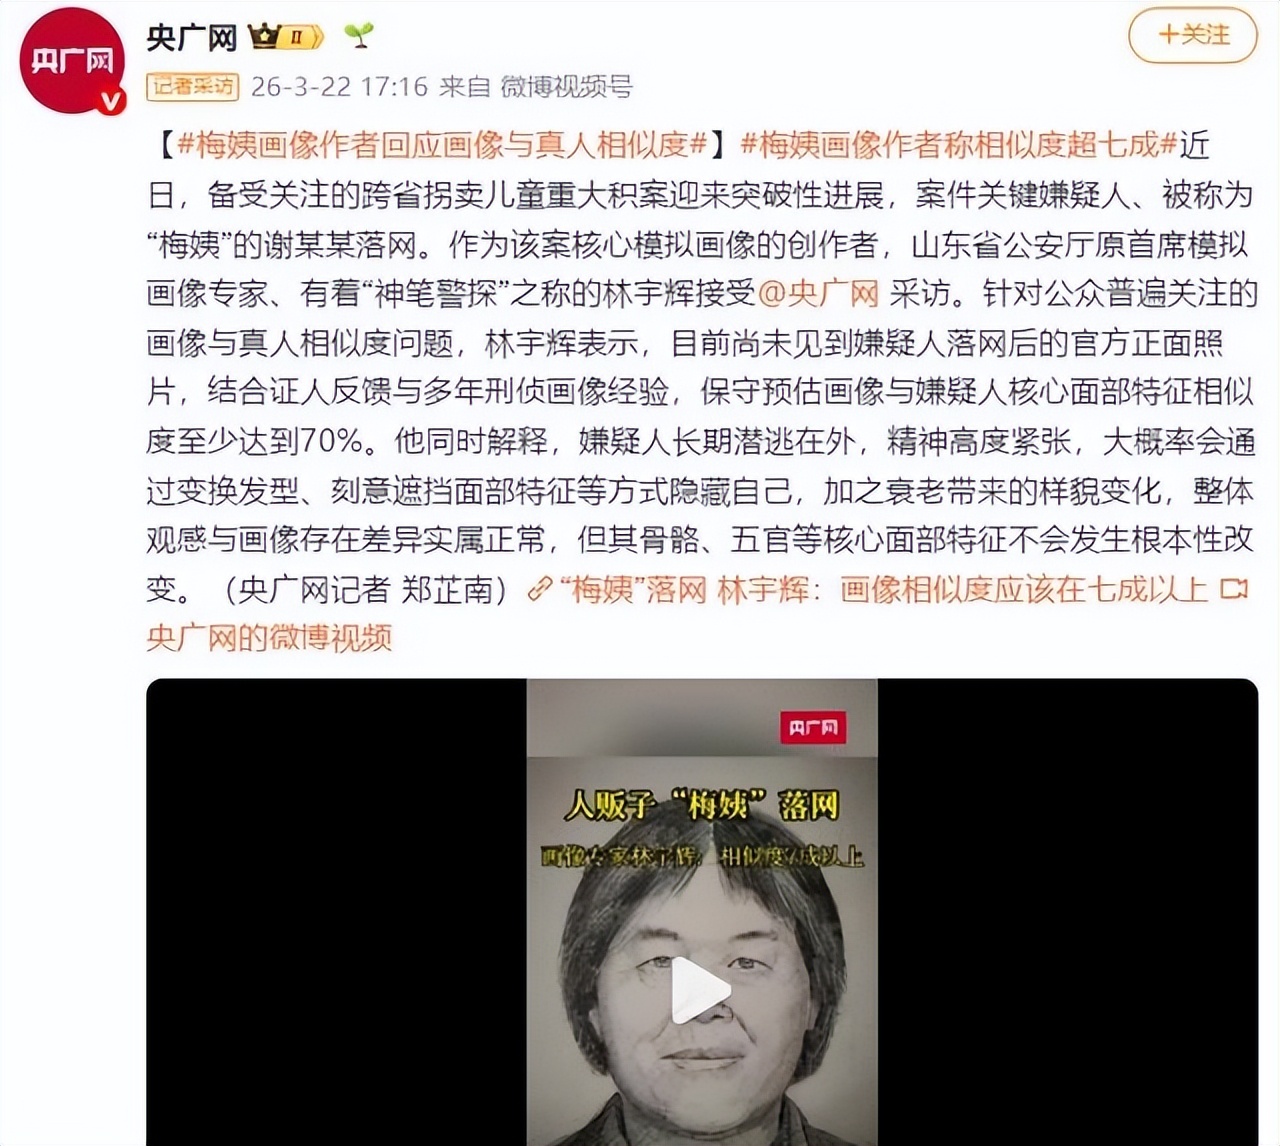Play the 梅姨 sketch video
Image resolution: width=1280 pixels, height=1146 pixels.
tap(701, 991)
